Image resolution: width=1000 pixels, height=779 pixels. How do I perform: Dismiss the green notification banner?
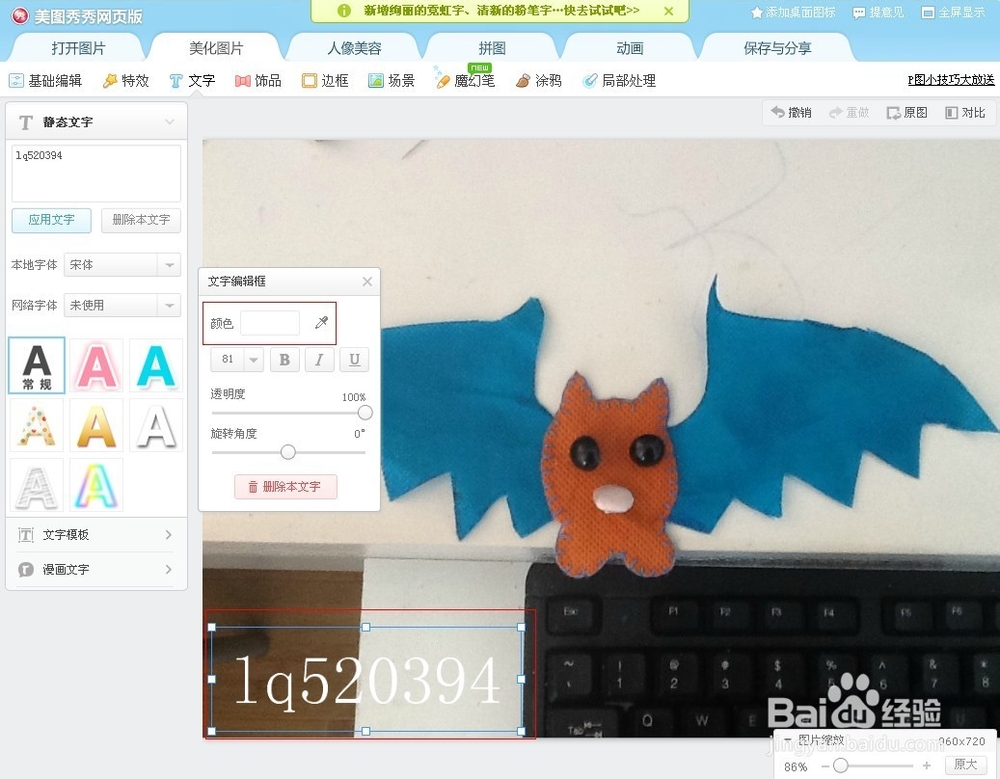point(668,11)
